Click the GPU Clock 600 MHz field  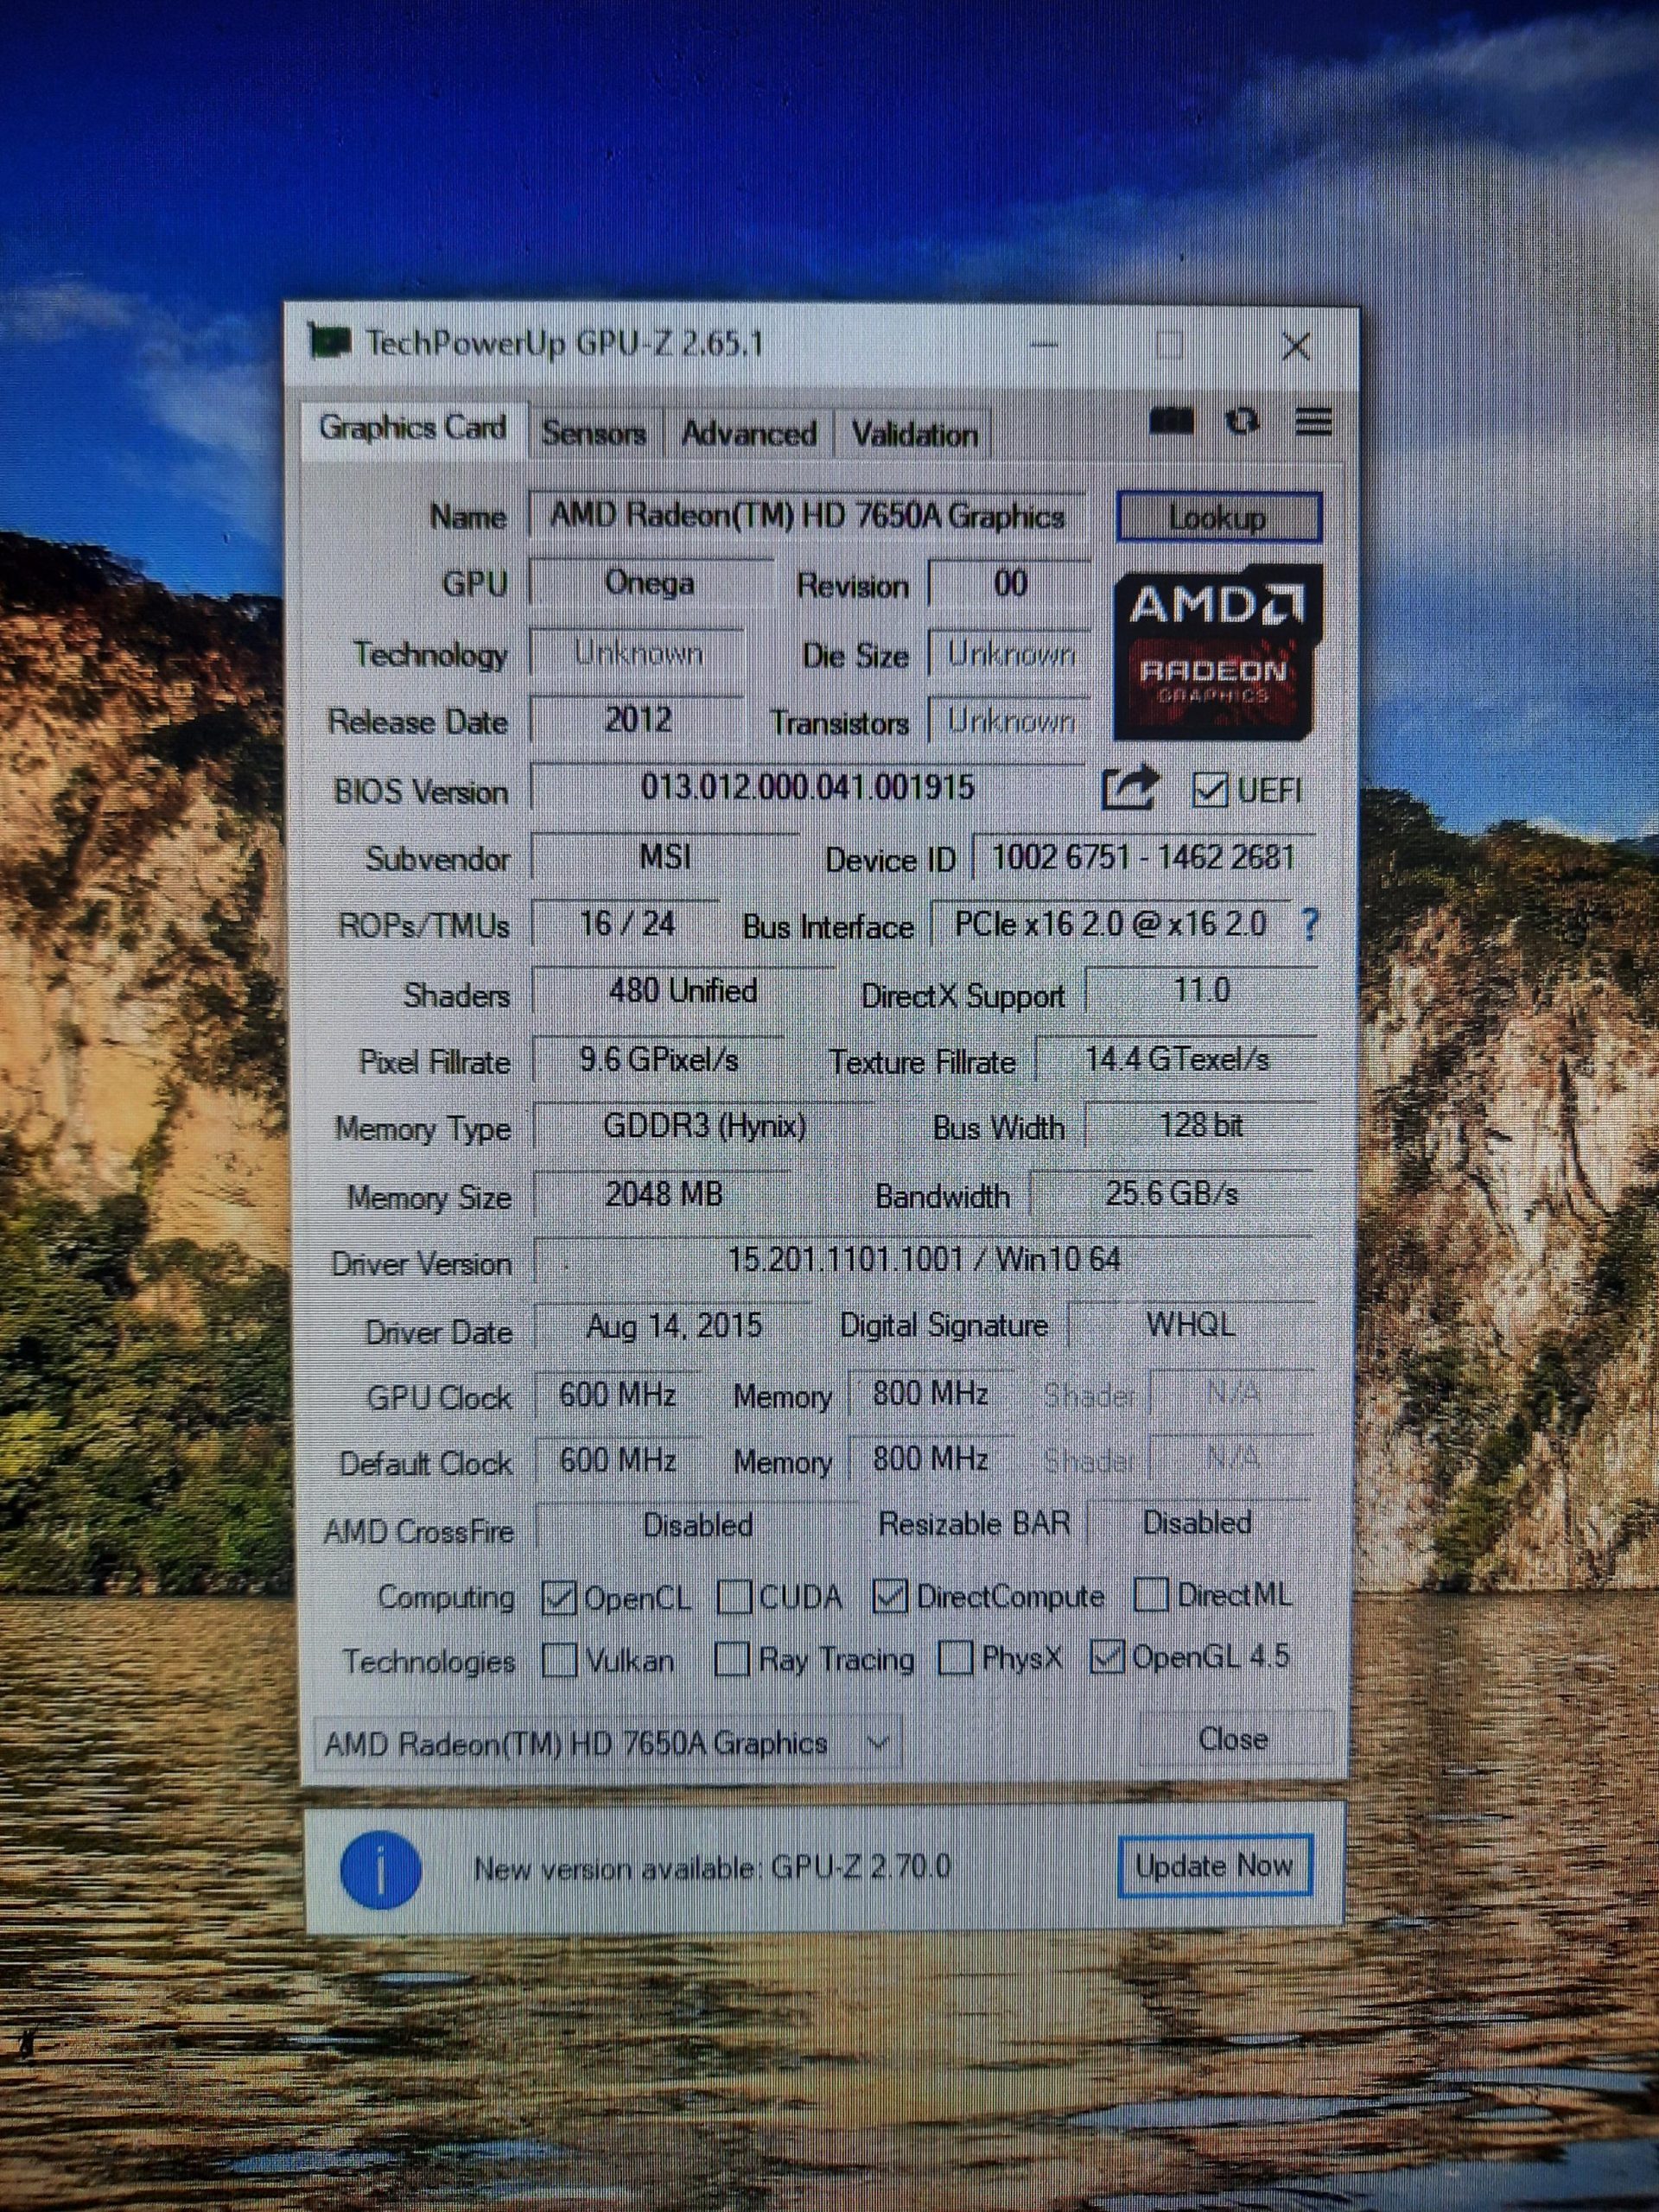[x=617, y=1394]
